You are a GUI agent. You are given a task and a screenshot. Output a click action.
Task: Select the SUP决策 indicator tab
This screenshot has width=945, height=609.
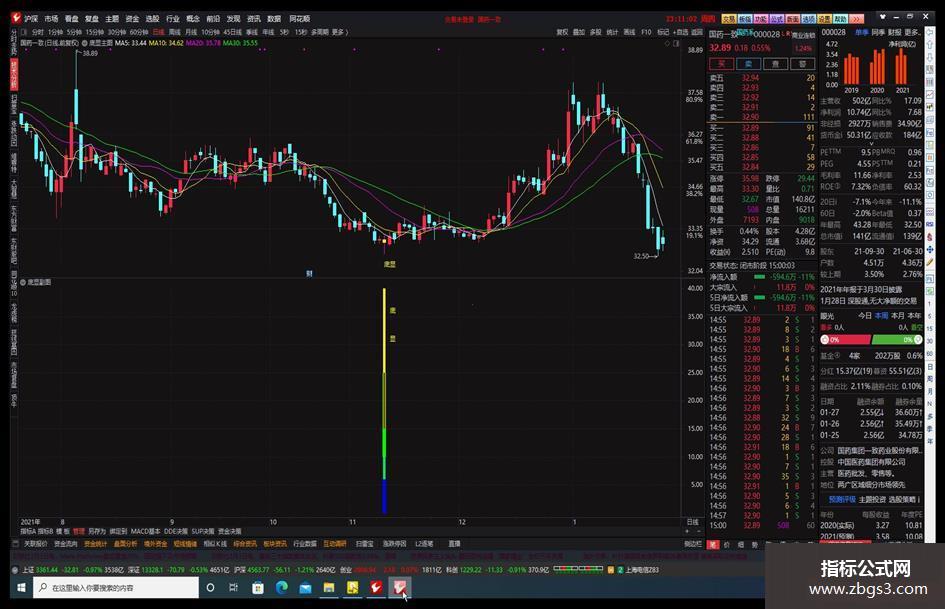(x=203, y=531)
